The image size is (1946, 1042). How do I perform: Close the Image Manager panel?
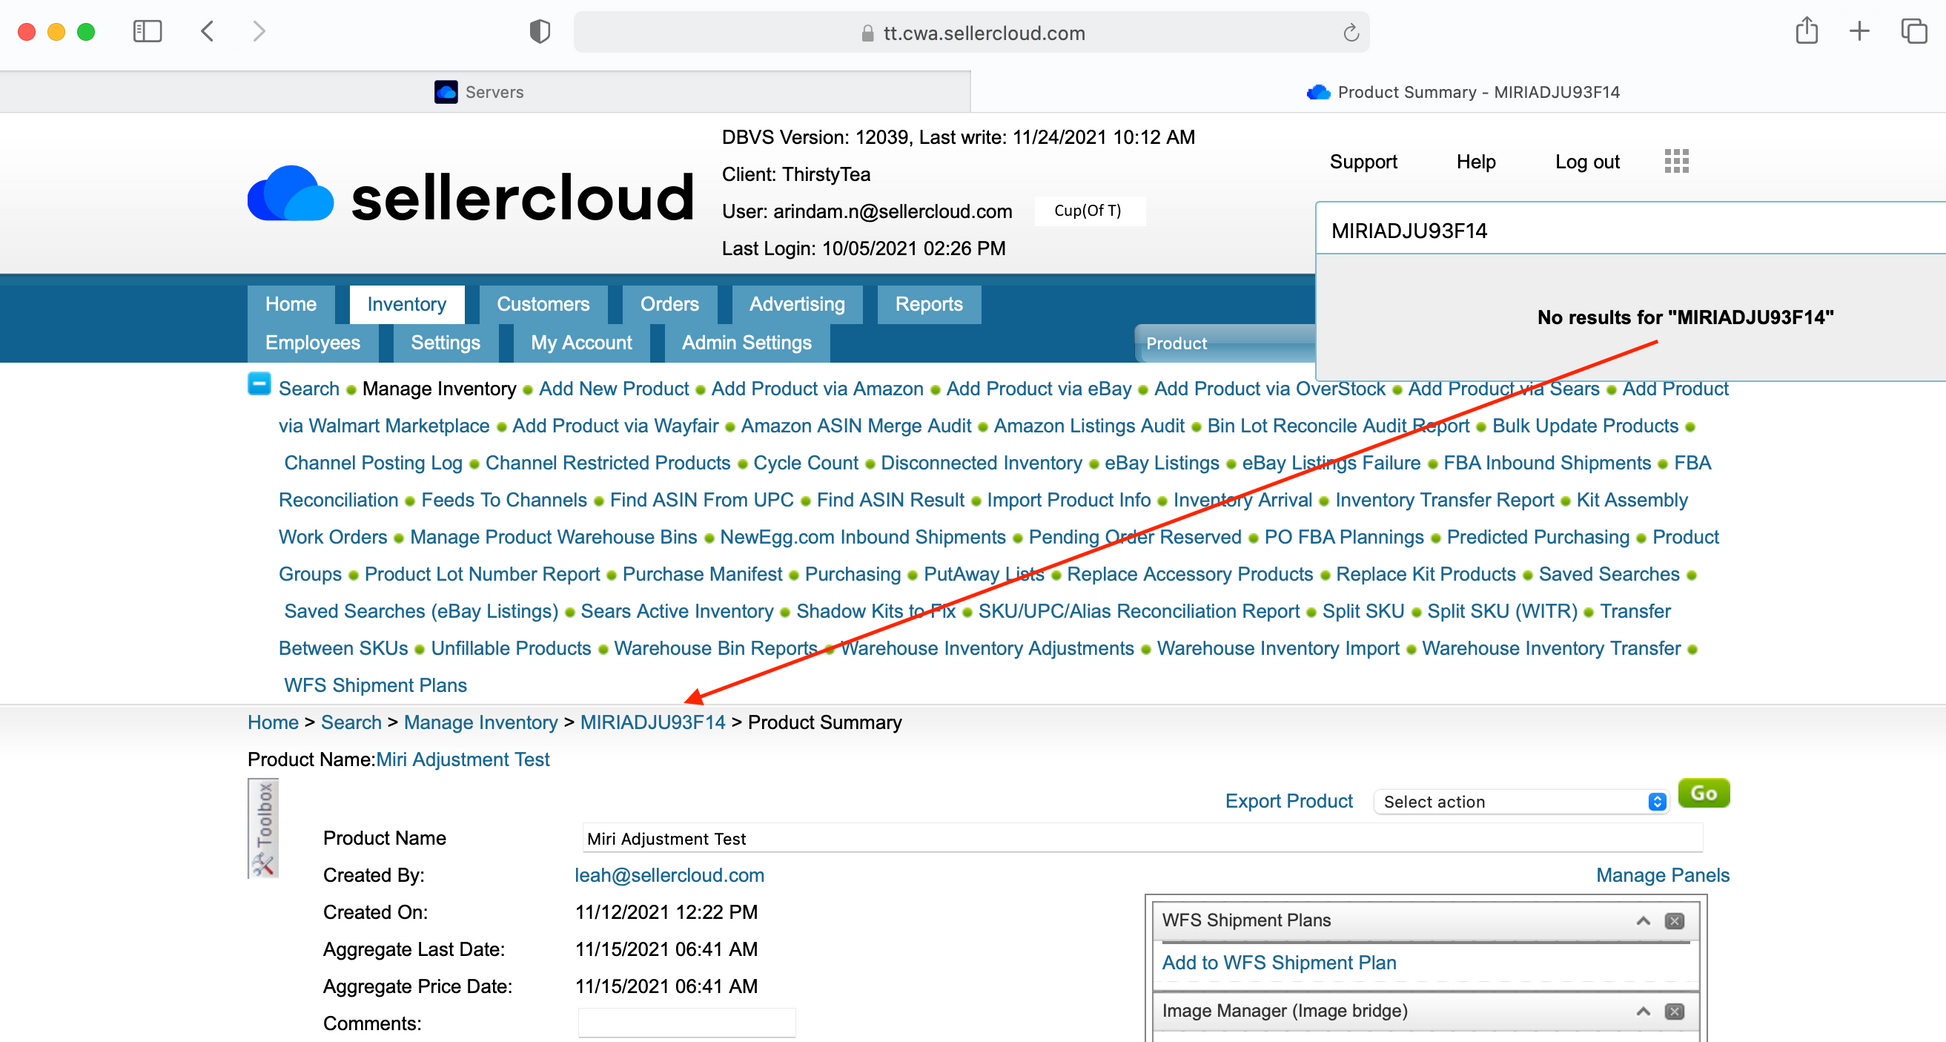coord(1674,1012)
